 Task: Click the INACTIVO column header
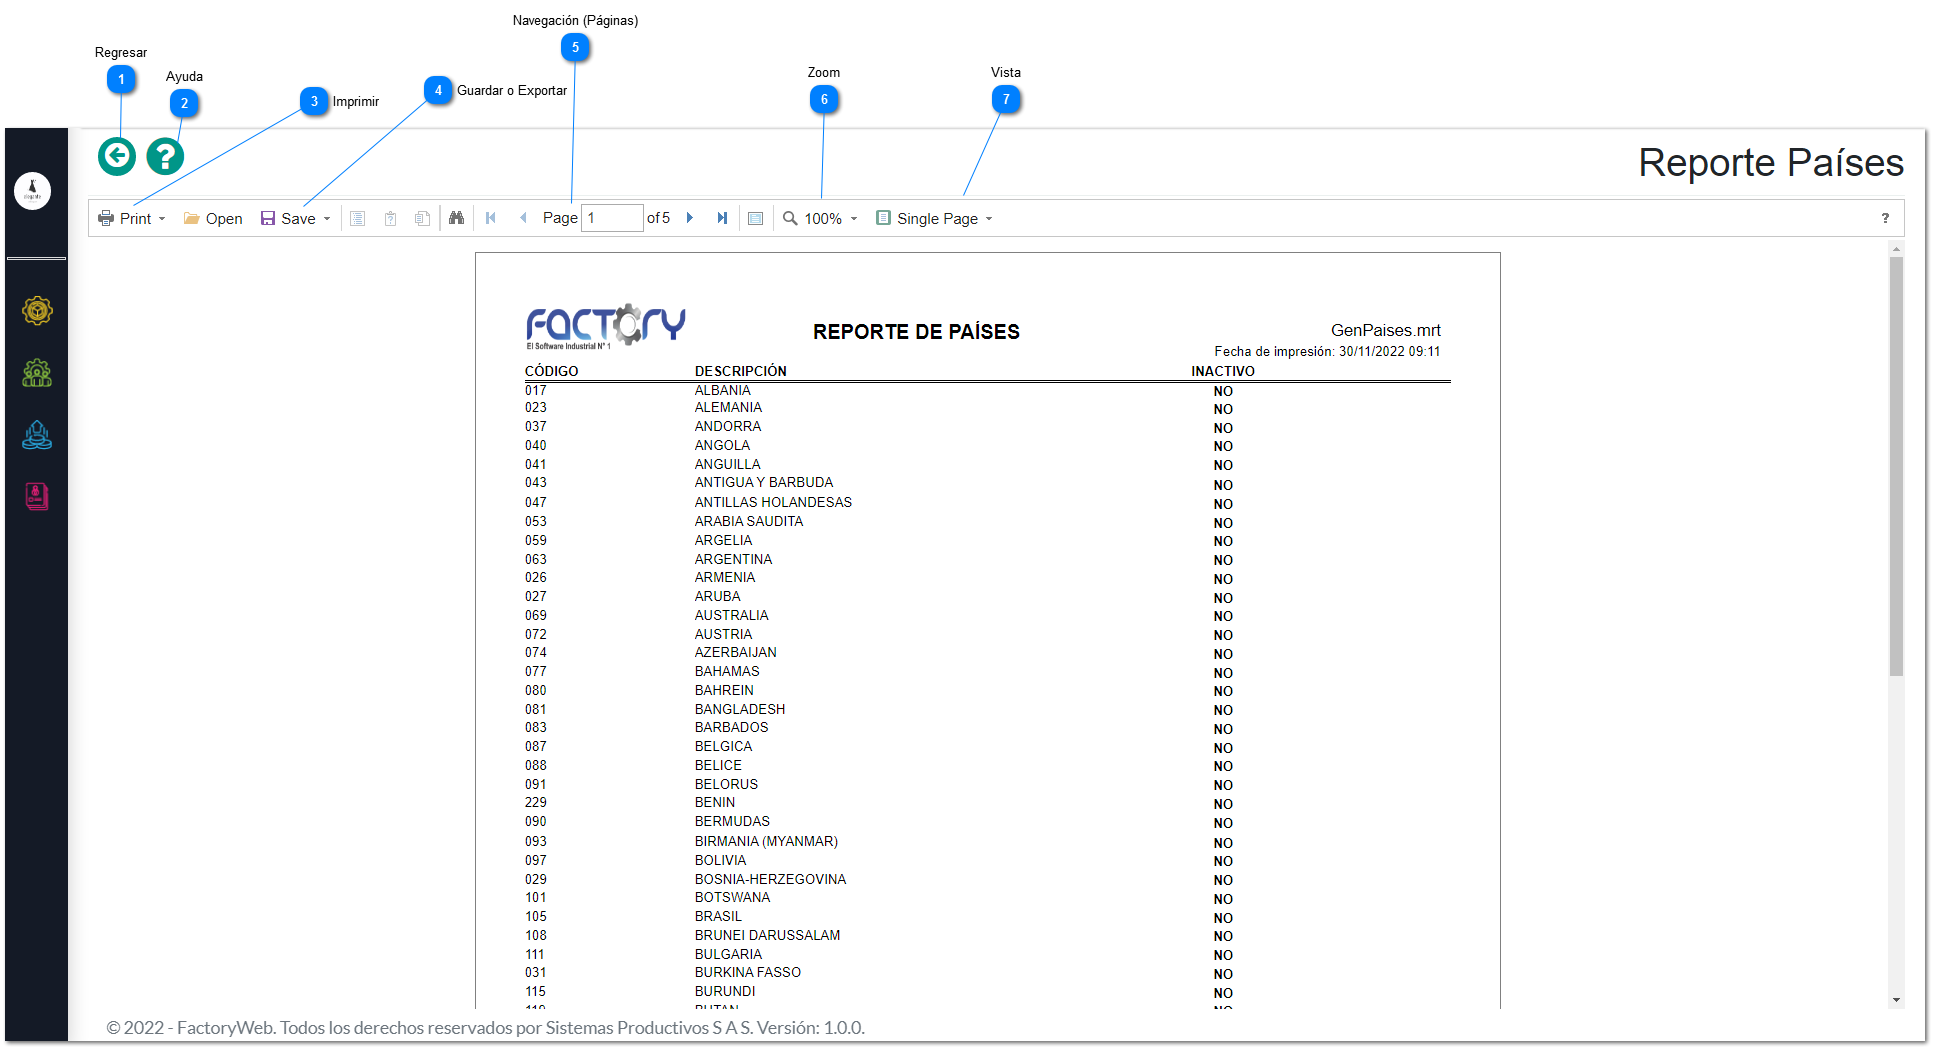(1222, 371)
